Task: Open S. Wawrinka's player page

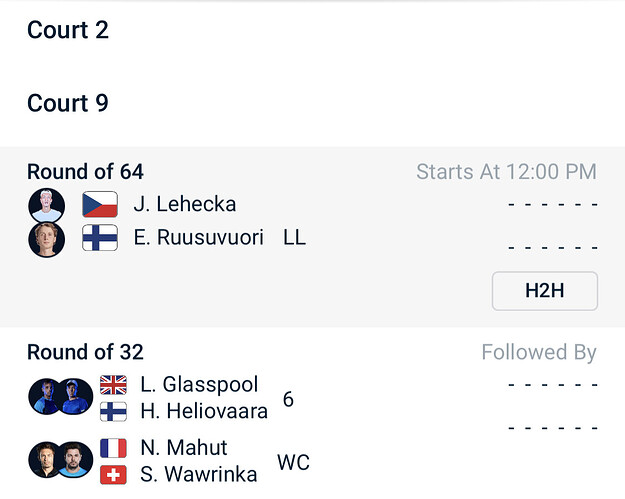Action: (199, 474)
